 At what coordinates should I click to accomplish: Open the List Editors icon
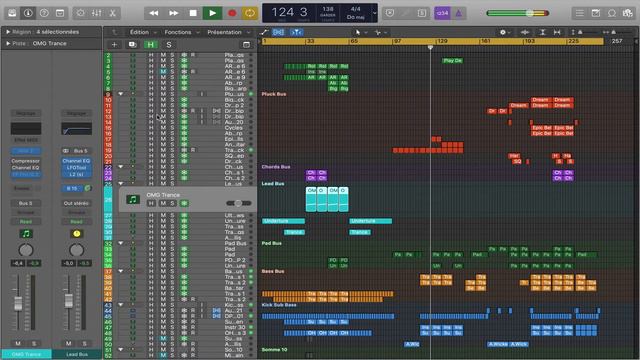(580, 13)
